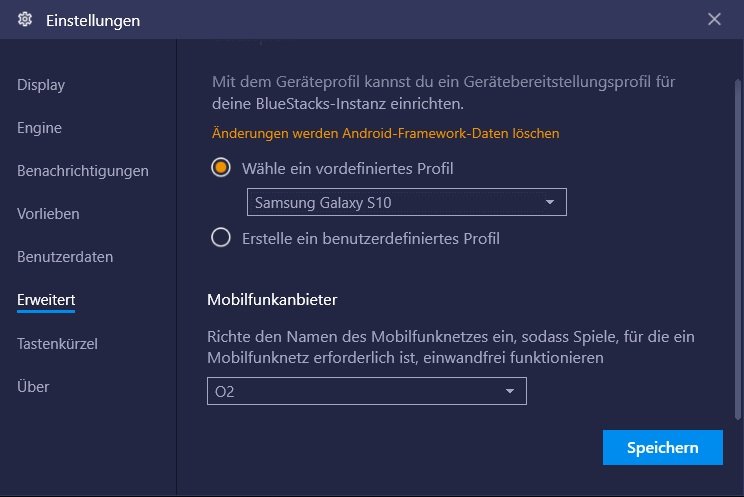The image size is (744, 497).
Task: Click the orange Android-Framework warning text
Action: [385, 133]
